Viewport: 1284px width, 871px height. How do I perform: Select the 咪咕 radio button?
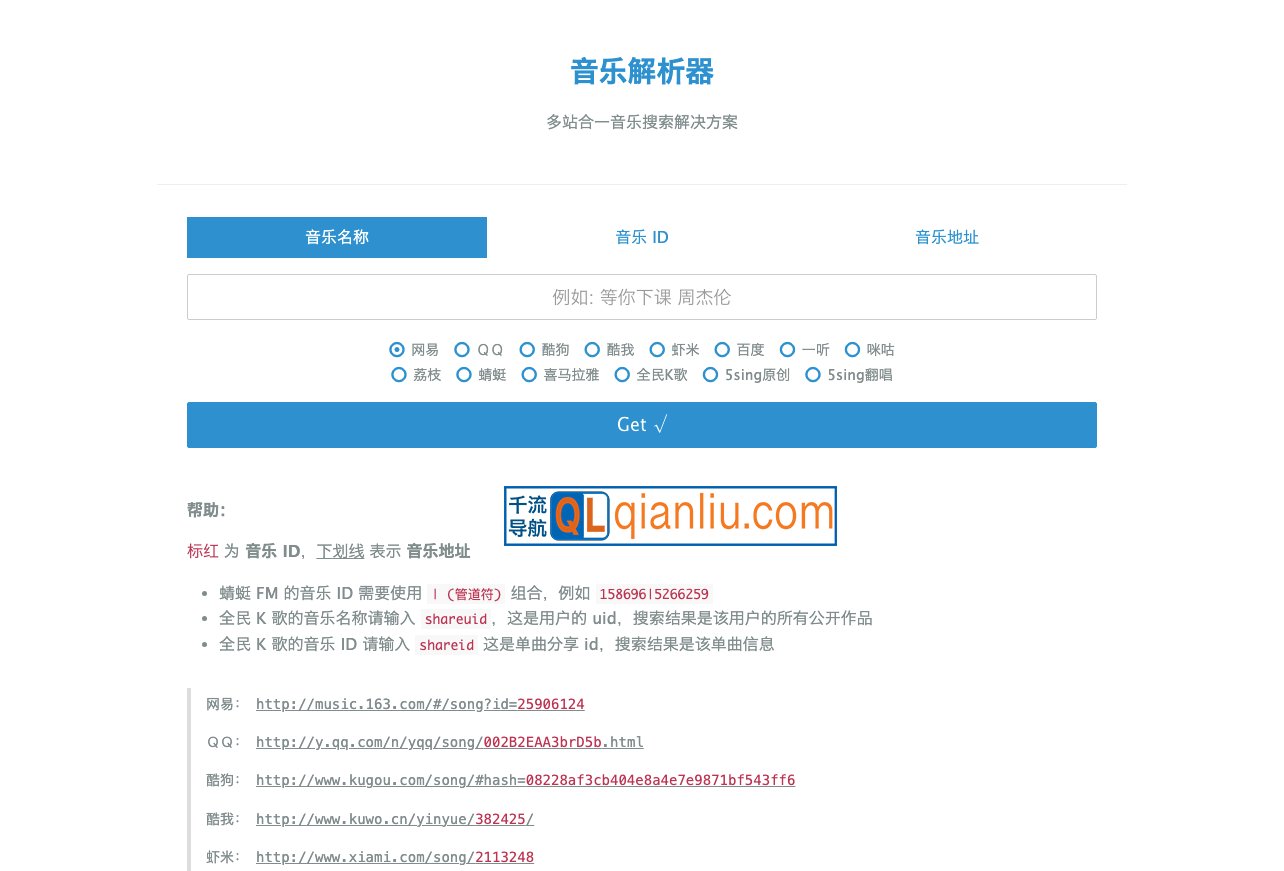coord(851,349)
